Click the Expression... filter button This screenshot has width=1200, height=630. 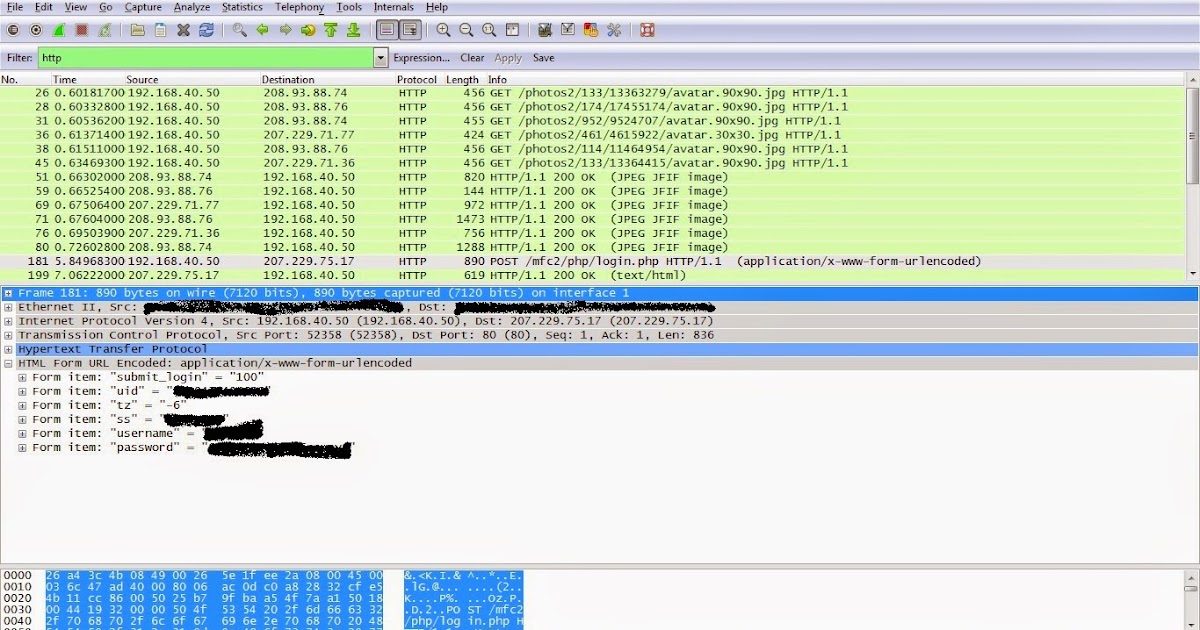421,58
